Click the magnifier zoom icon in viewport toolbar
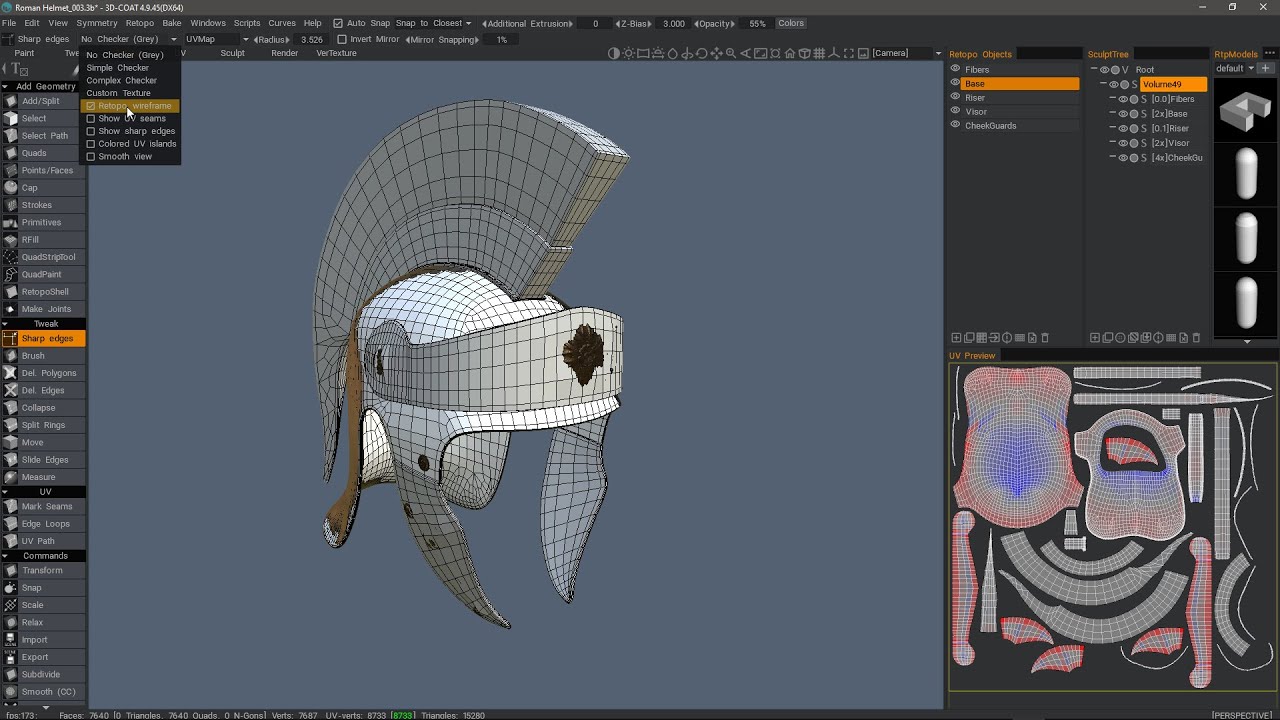 click(731, 54)
